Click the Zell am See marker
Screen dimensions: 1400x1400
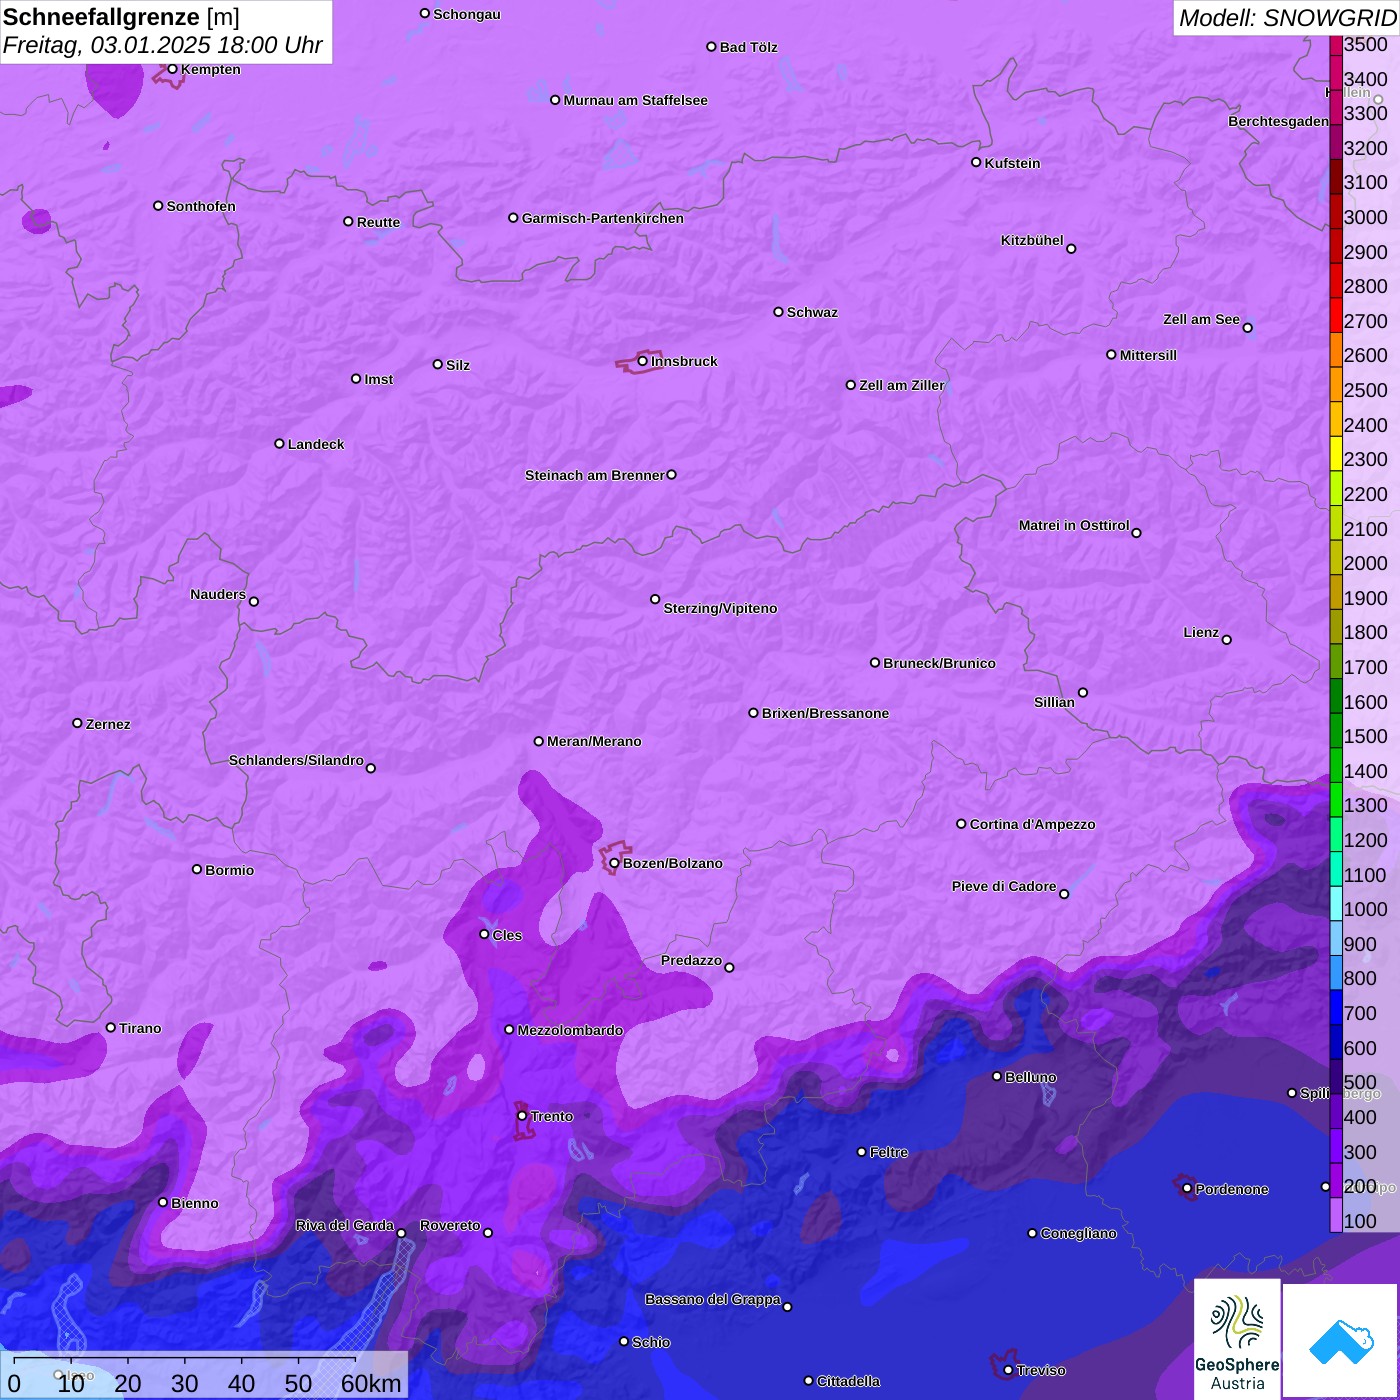1247,327
